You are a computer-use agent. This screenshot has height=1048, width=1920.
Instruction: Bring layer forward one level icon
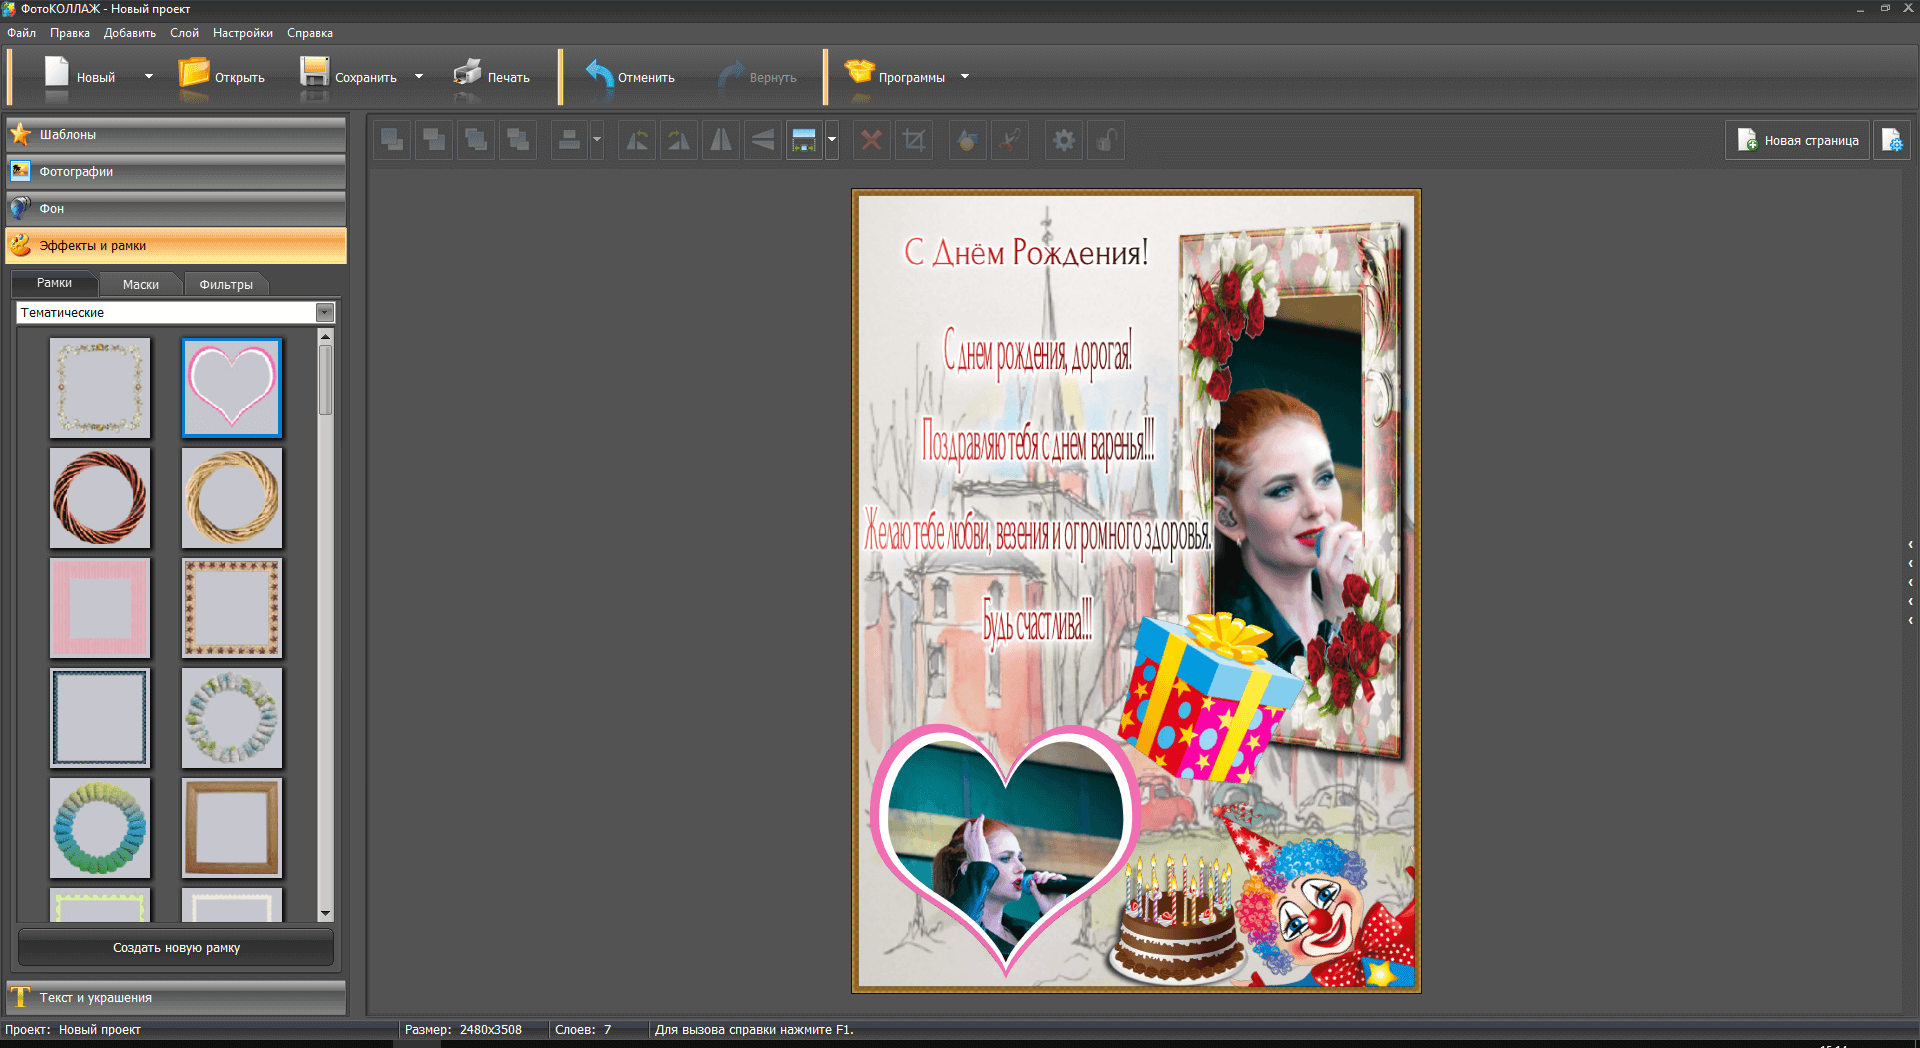[392, 140]
